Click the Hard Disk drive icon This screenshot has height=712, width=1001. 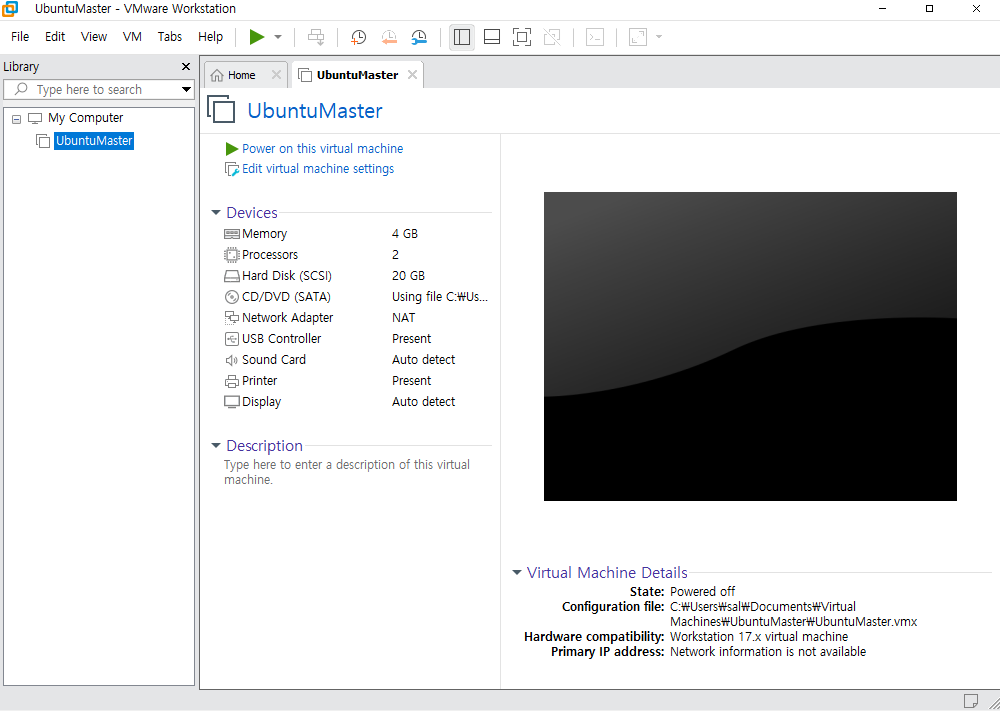[232, 276]
